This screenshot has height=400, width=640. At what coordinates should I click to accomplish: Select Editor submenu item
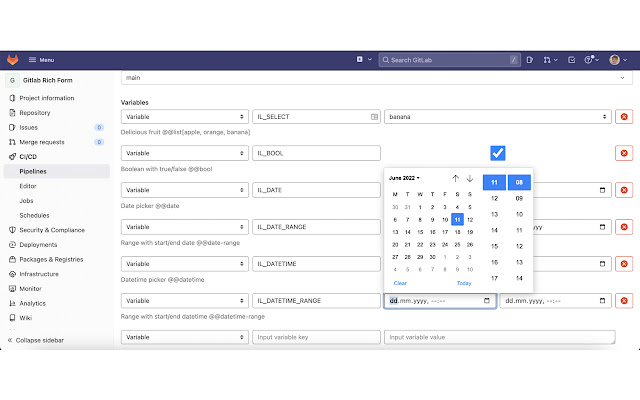coord(28,186)
